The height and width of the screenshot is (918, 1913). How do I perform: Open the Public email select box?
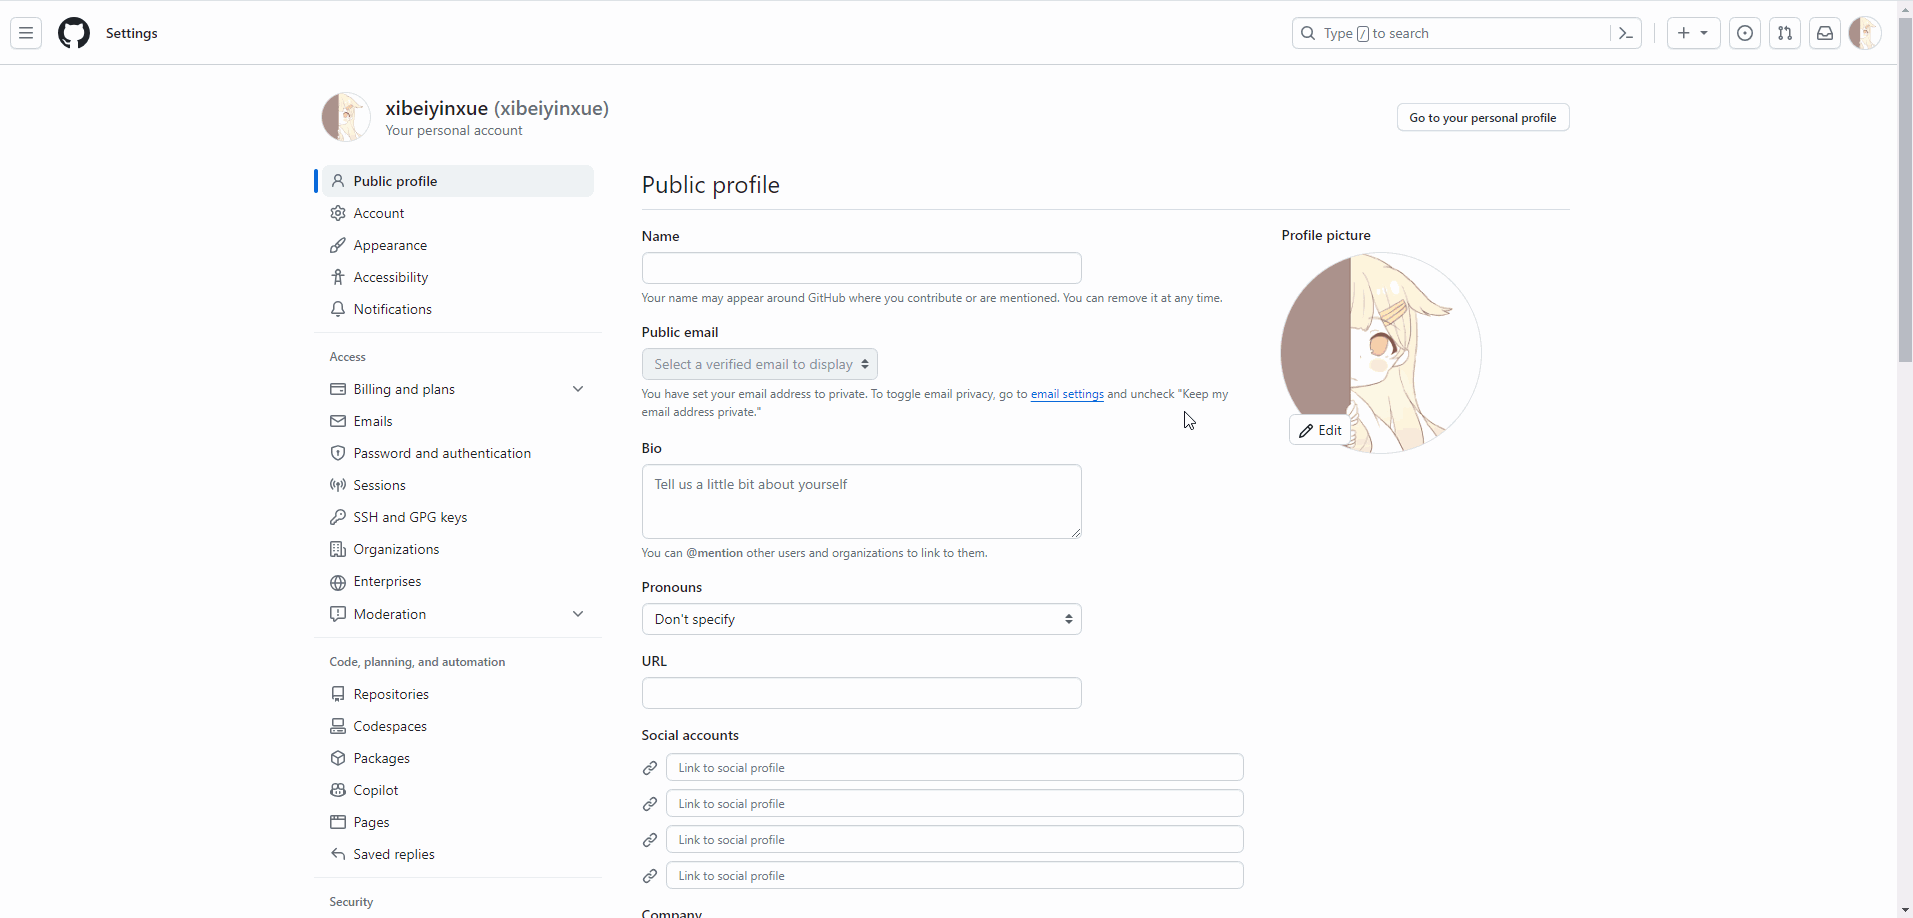click(x=760, y=364)
